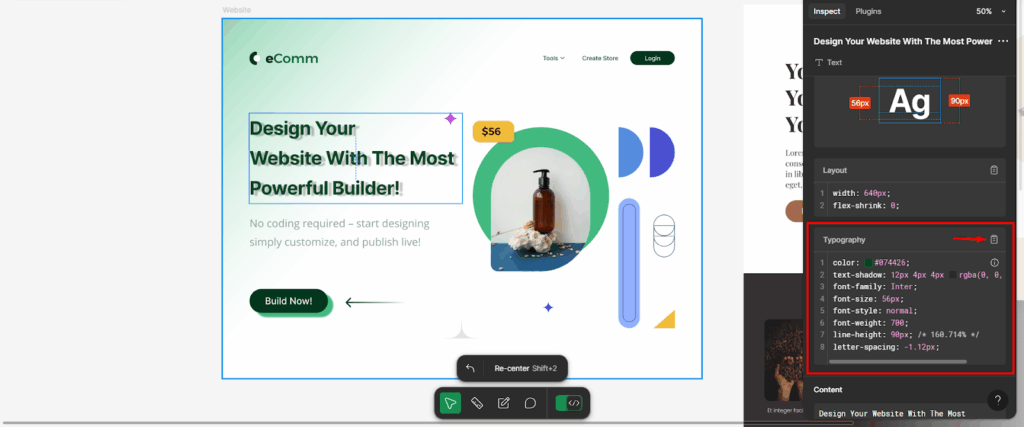Click the eComm logo in design
The width and height of the screenshot is (1024, 427).
pos(284,59)
